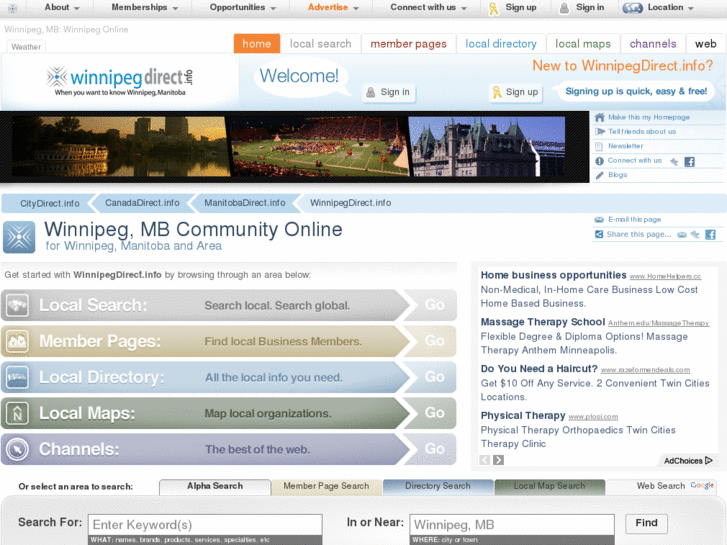
Task: Click the Member Pages people icon
Action: click(x=17, y=341)
